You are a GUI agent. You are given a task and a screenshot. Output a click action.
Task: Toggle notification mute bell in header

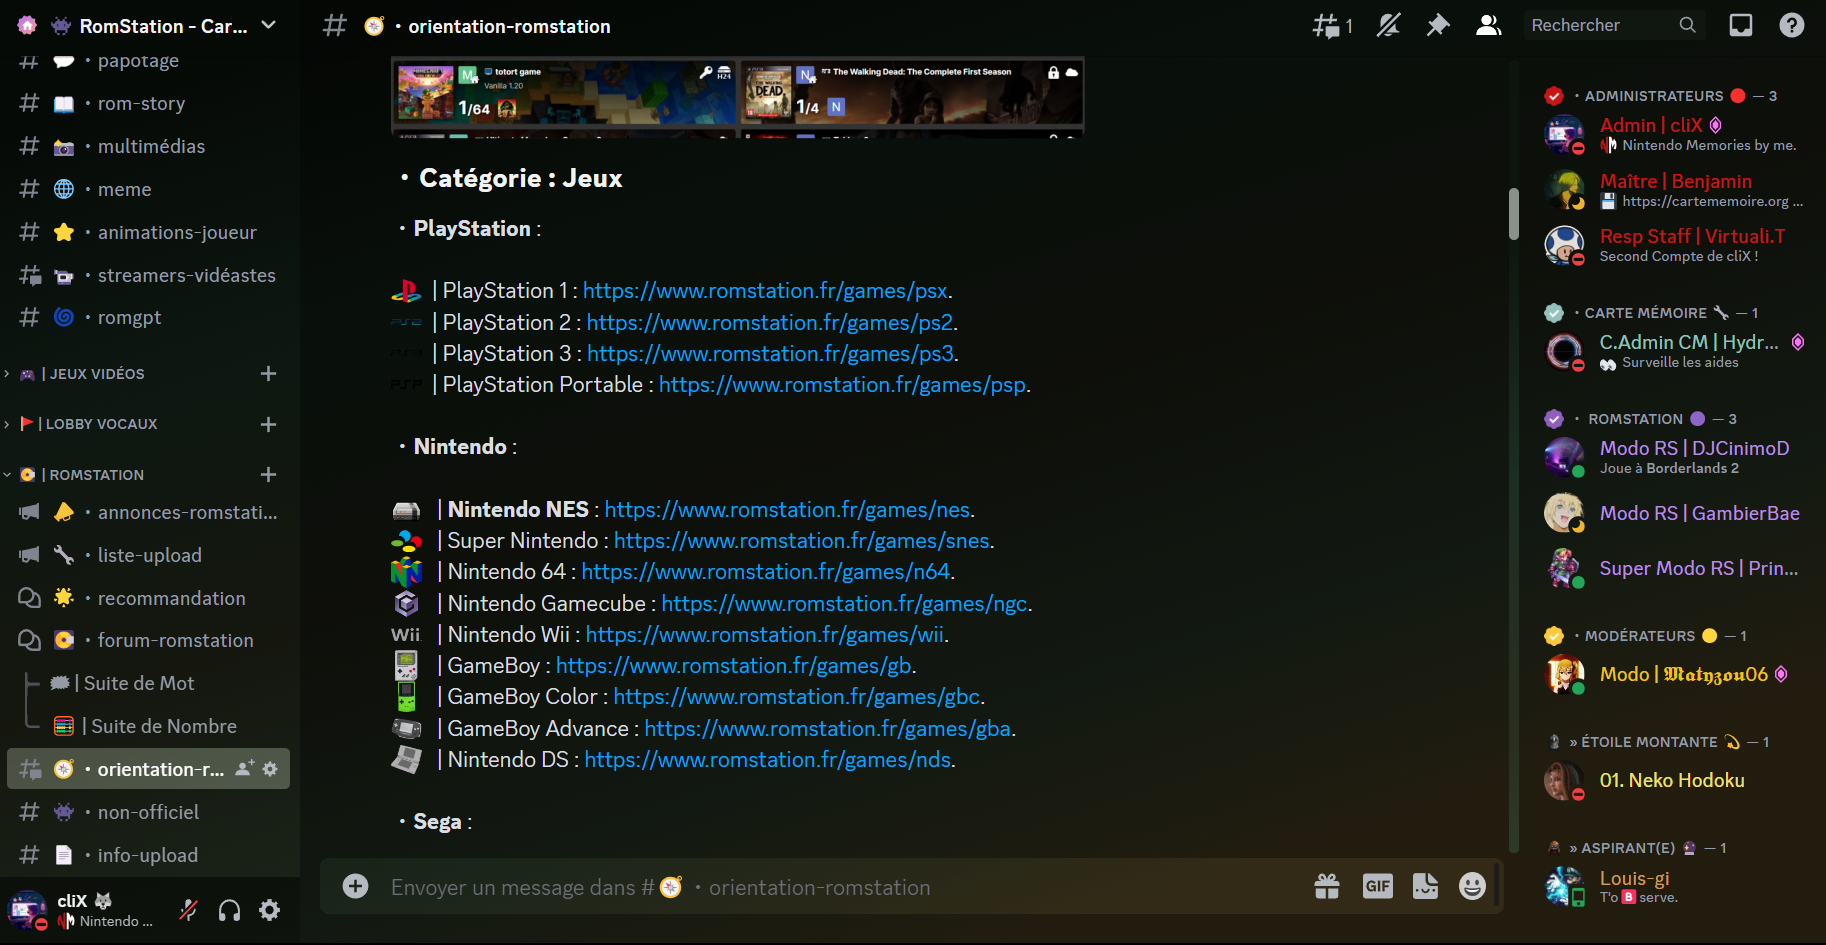pyautogui.click(x=1388, y=26)
